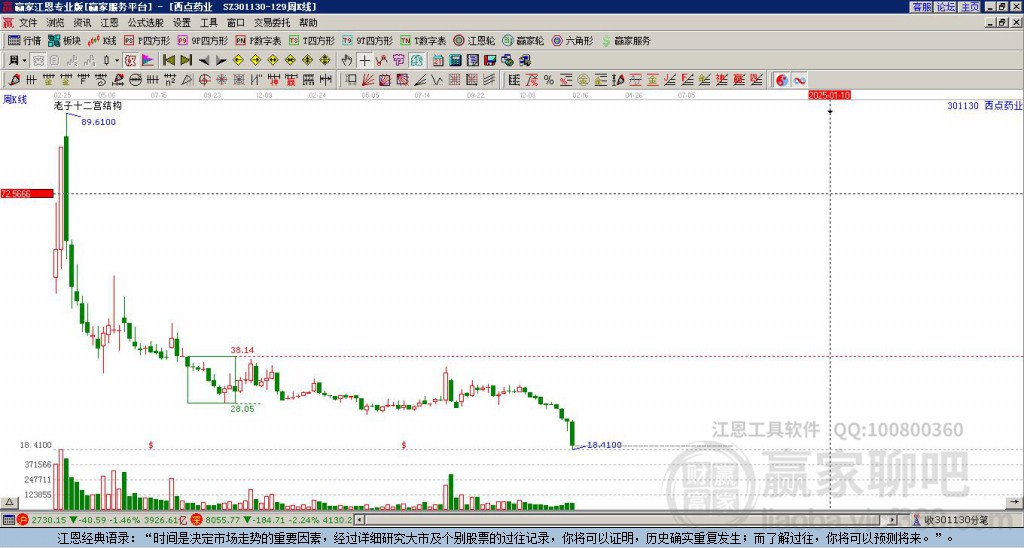Click the keyboard icon in status bar
Image resolution: width=1024 pixels, height=548 pixels.
pos(8,520)
